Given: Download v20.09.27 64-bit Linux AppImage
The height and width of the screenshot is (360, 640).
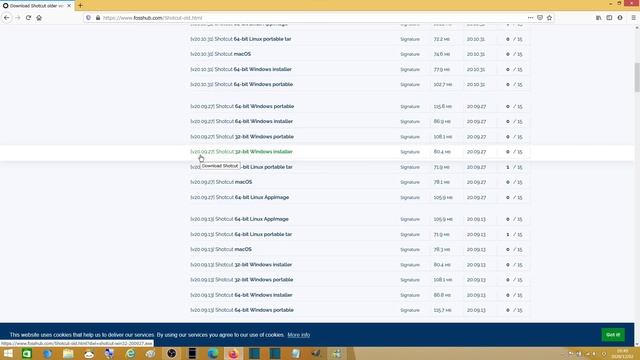Looking at the screenshot, I should pos(240,197).
